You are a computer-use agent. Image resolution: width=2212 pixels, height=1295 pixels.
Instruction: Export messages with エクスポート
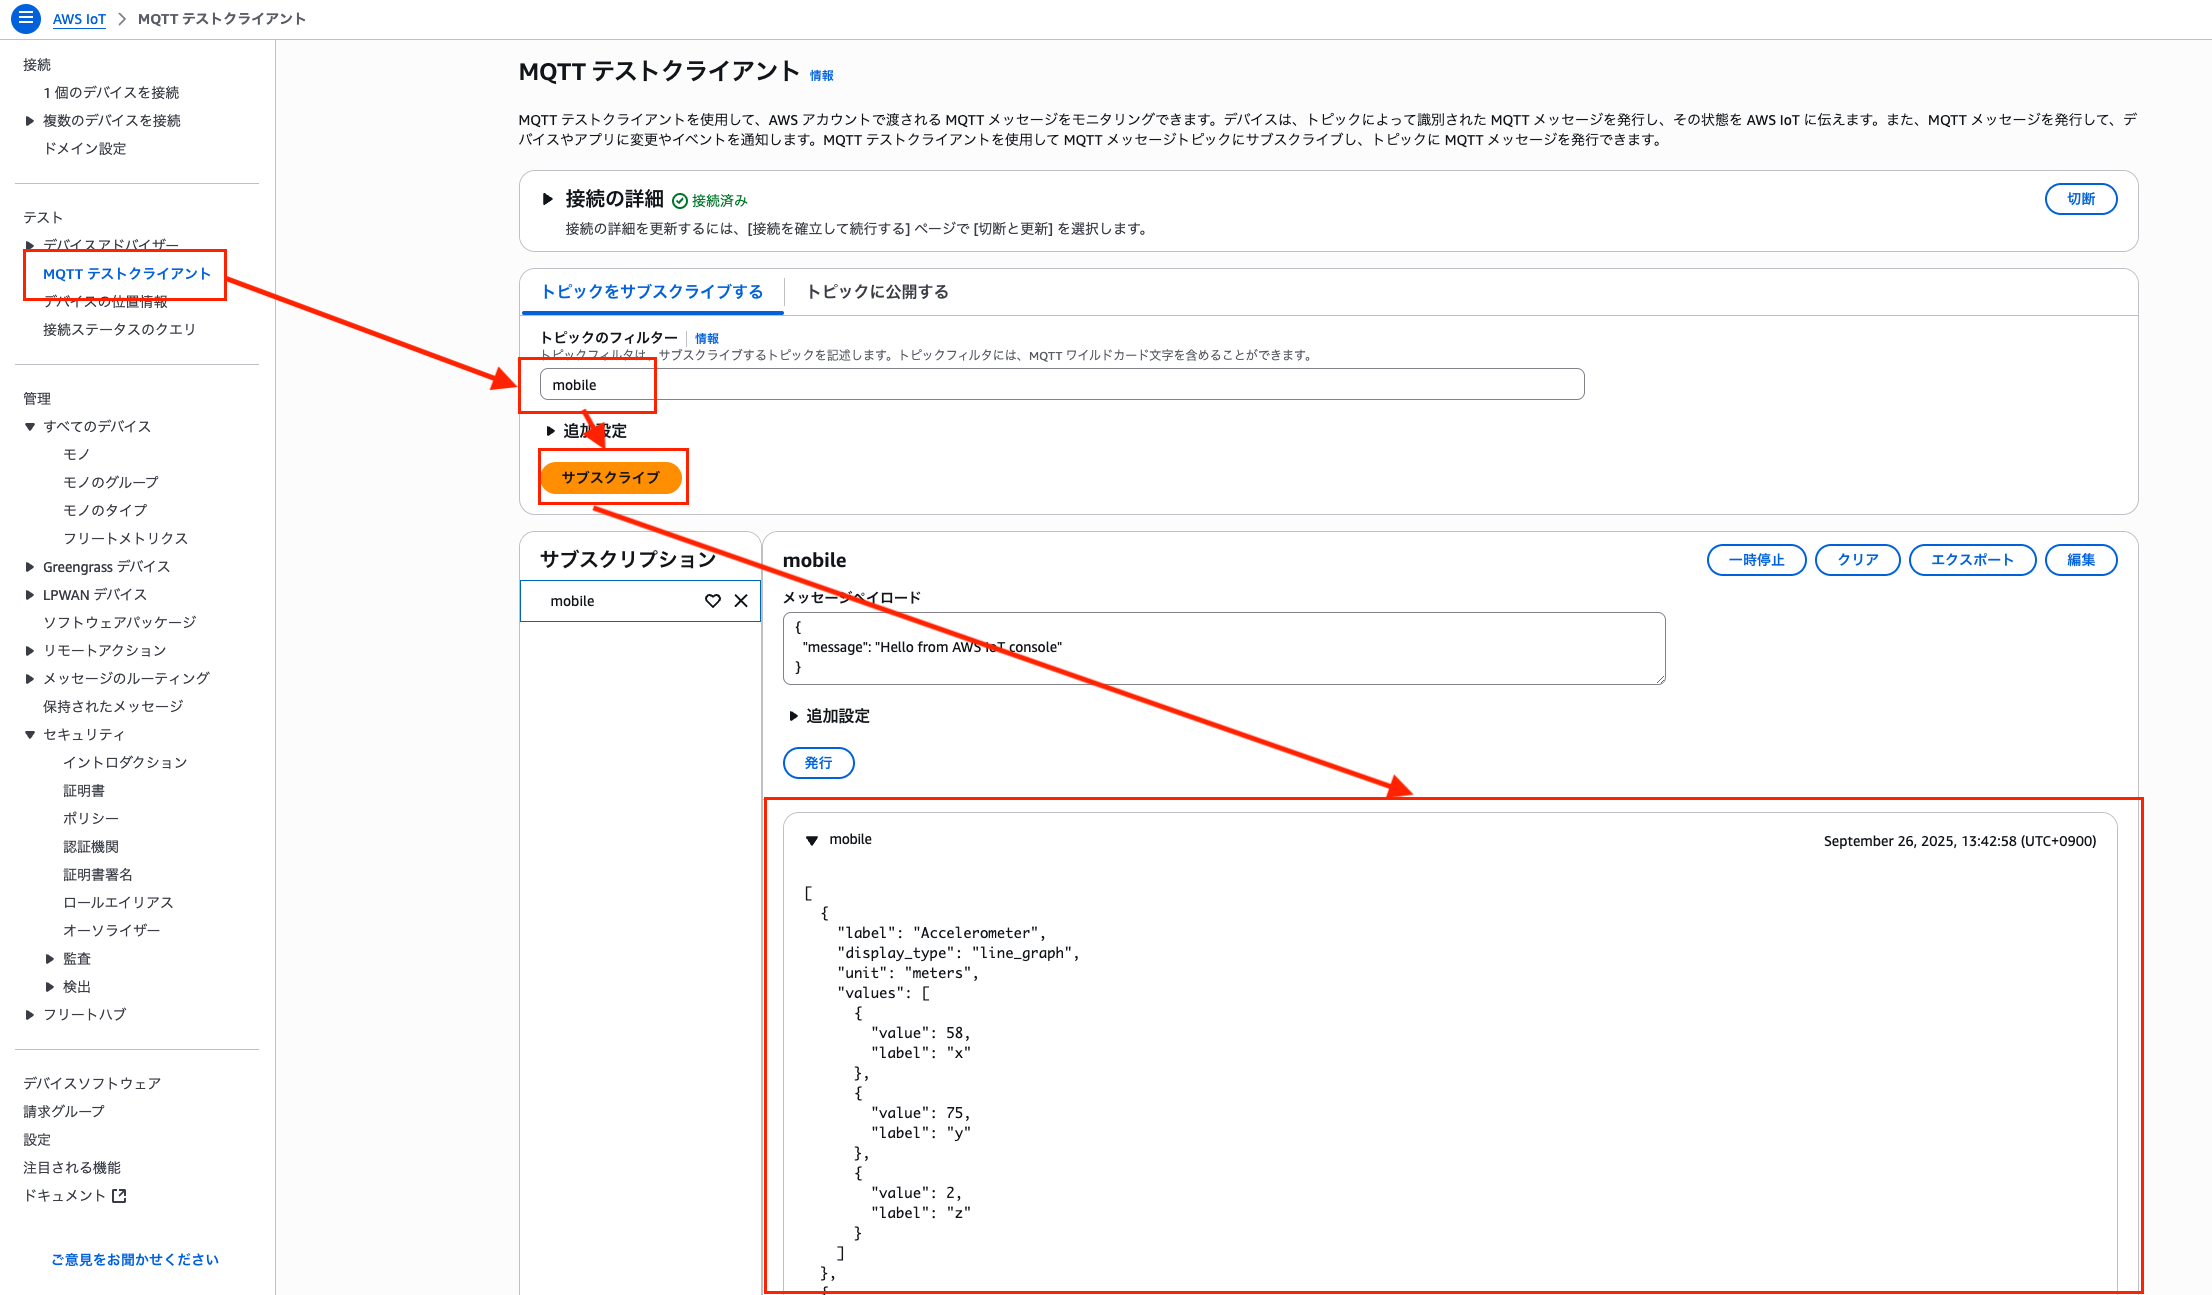1972,560
